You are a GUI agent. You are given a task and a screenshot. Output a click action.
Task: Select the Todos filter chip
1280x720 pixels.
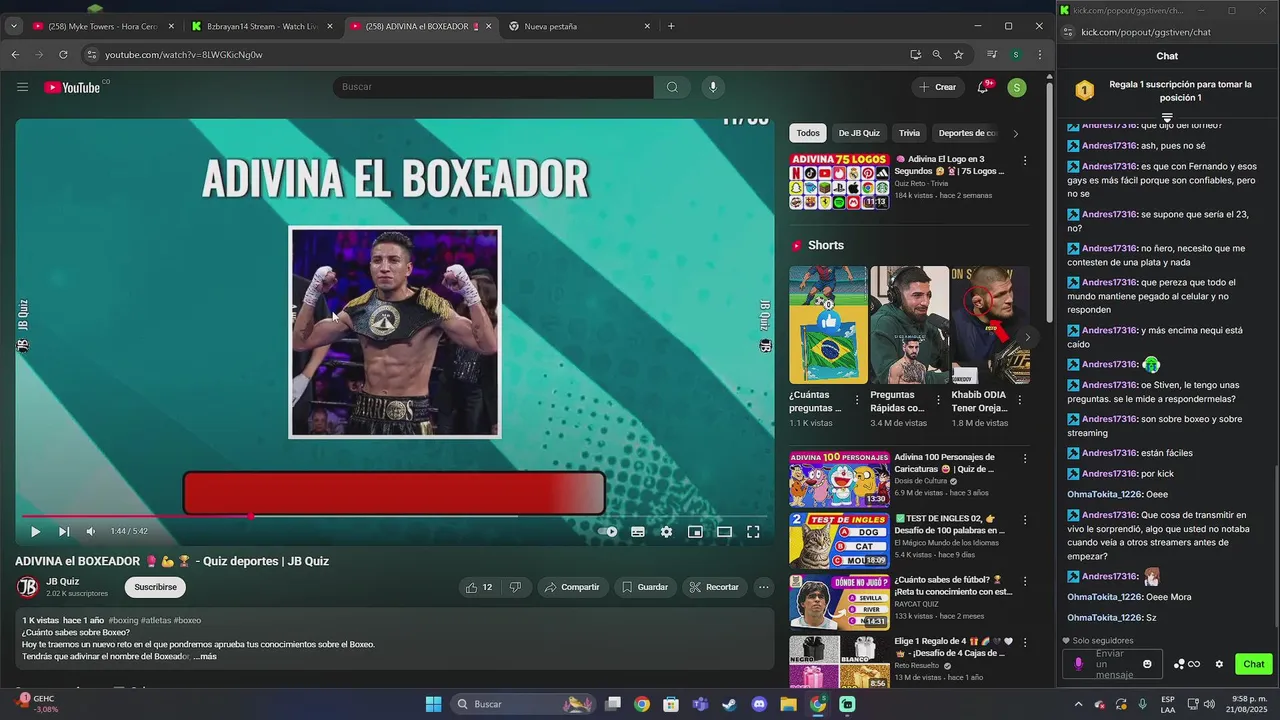pos(808,133)
